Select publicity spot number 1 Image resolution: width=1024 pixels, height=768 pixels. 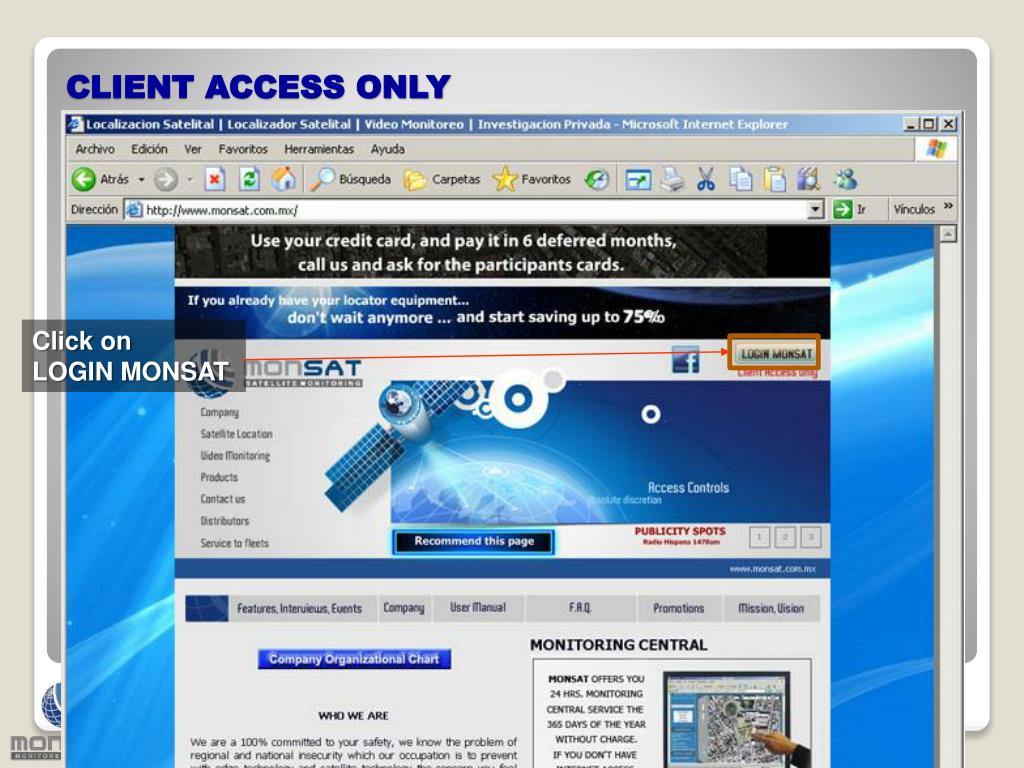click(759, 537)
